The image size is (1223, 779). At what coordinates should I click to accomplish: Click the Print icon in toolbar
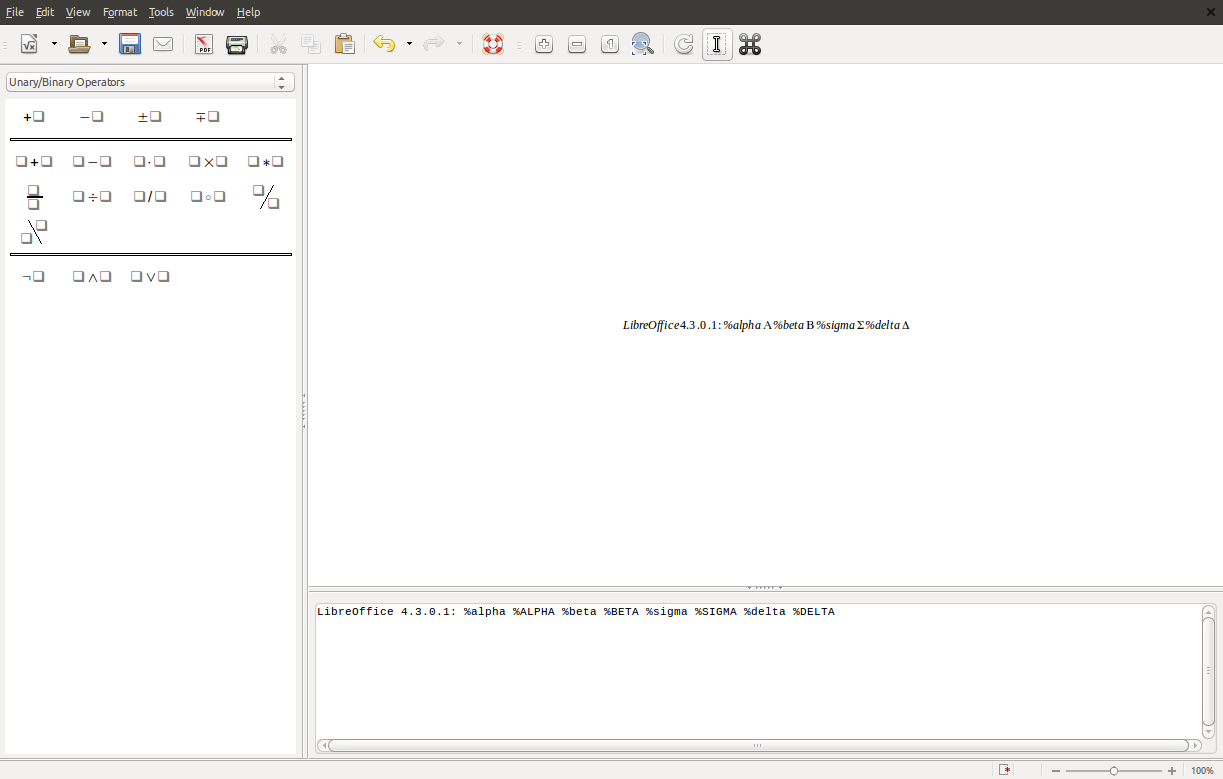[237, 44]
